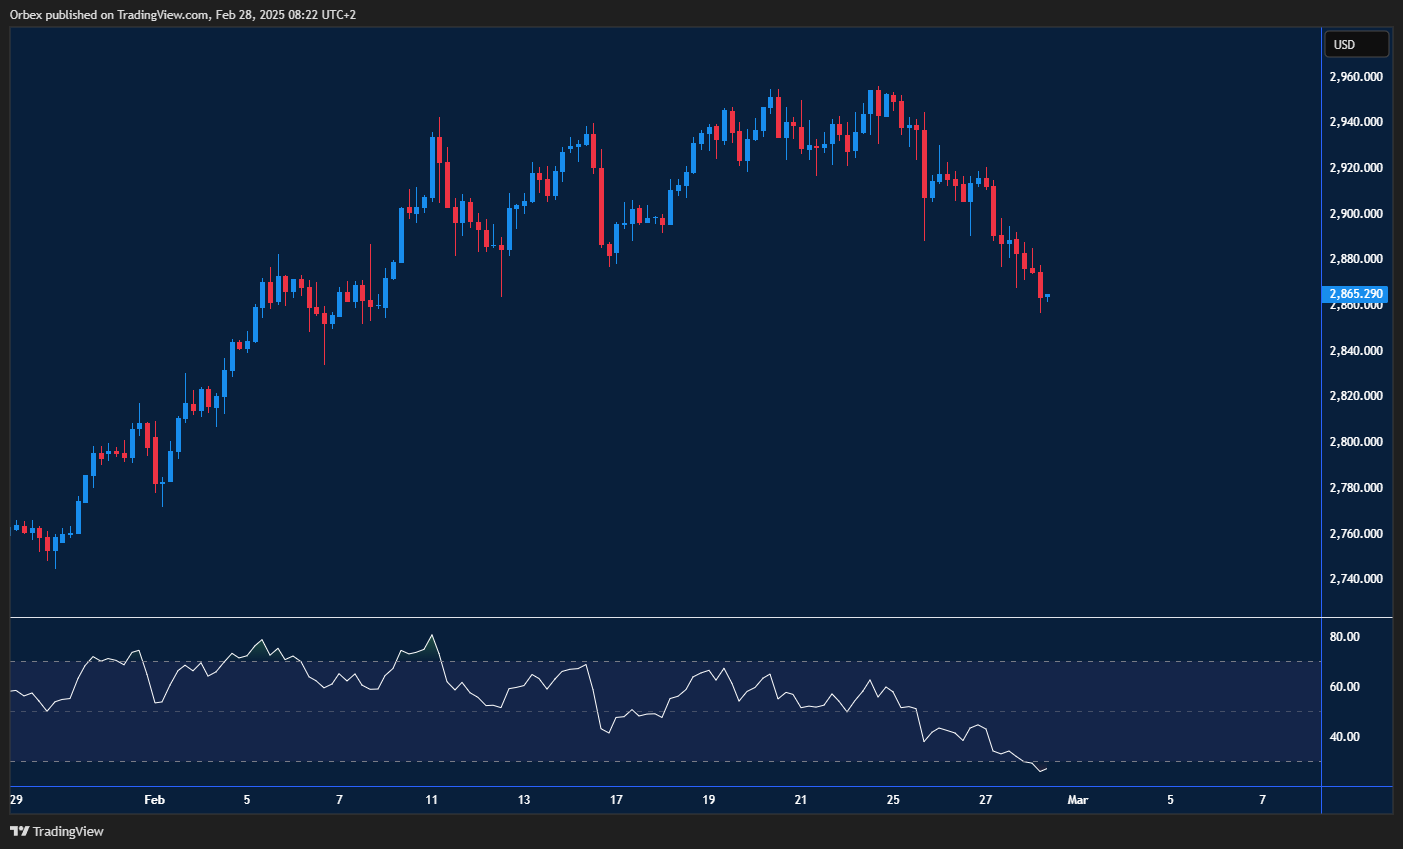Click the 40.00 RSI scale label

[1345, 737]
